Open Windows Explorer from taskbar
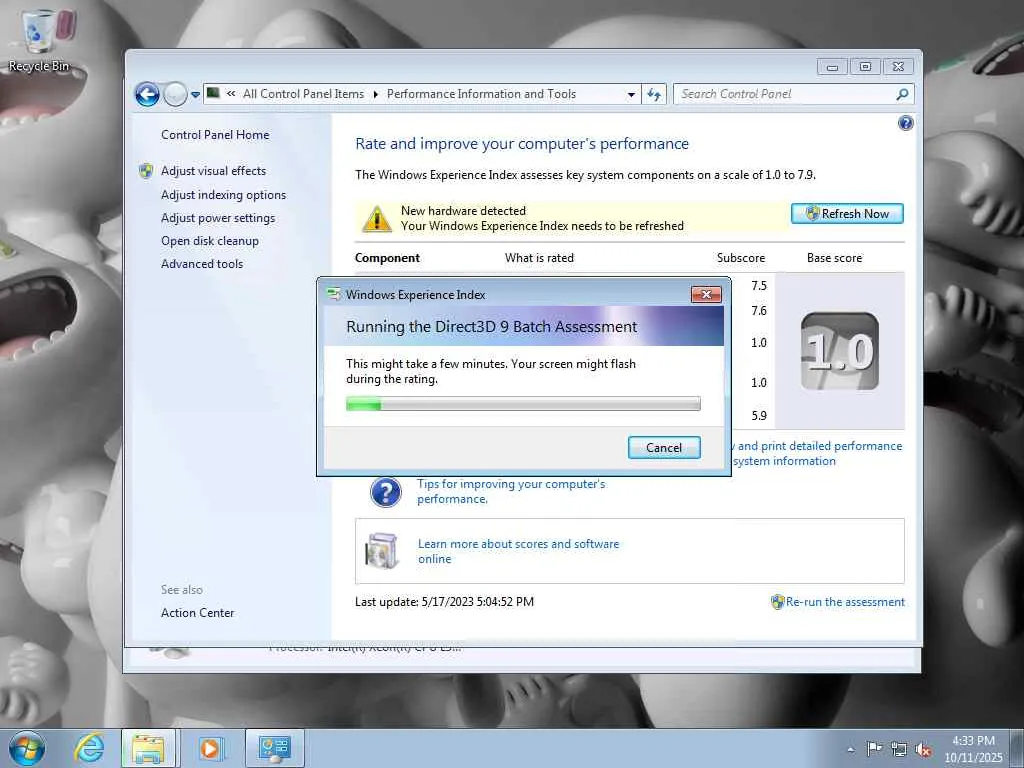This screenshot has height=768, width=1024. (149, 748)
